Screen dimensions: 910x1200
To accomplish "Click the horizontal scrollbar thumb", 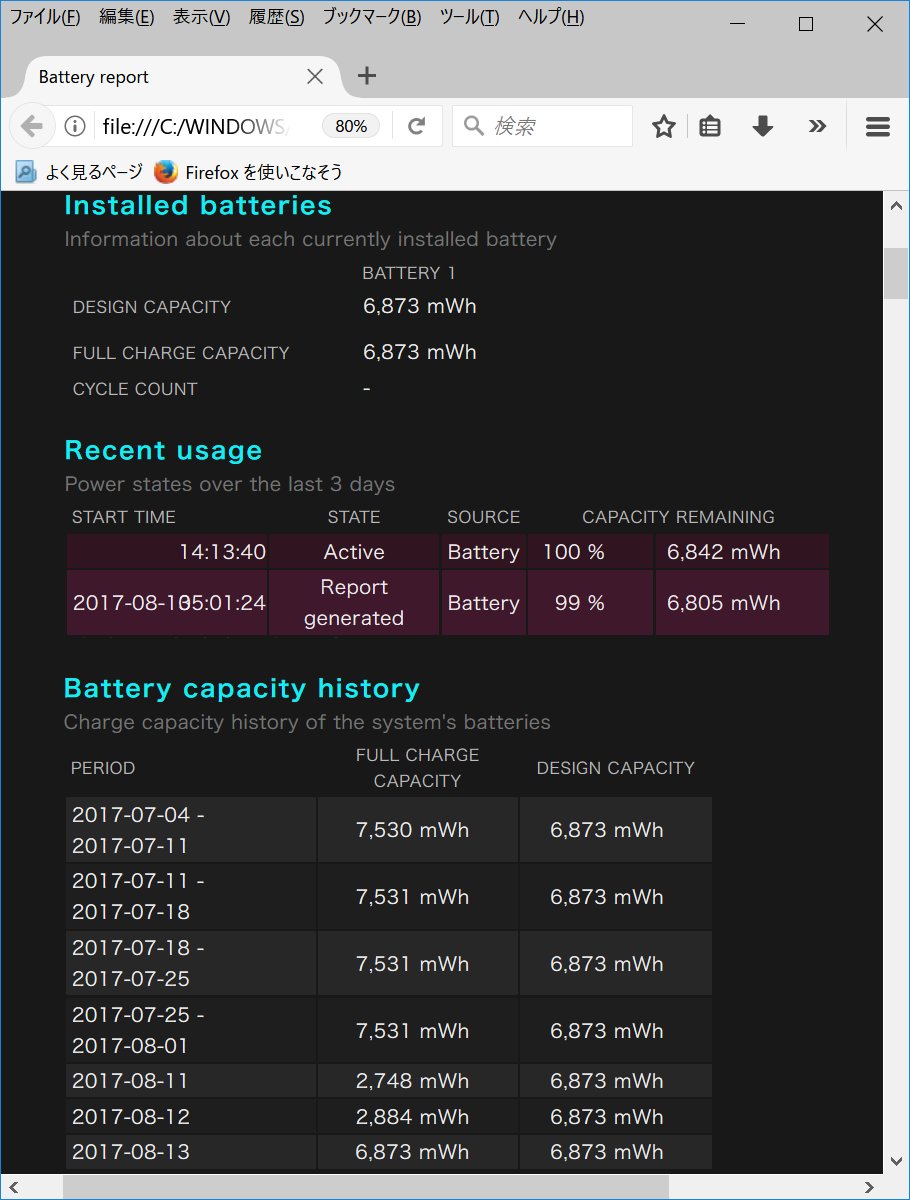I will coord(366,1187).
